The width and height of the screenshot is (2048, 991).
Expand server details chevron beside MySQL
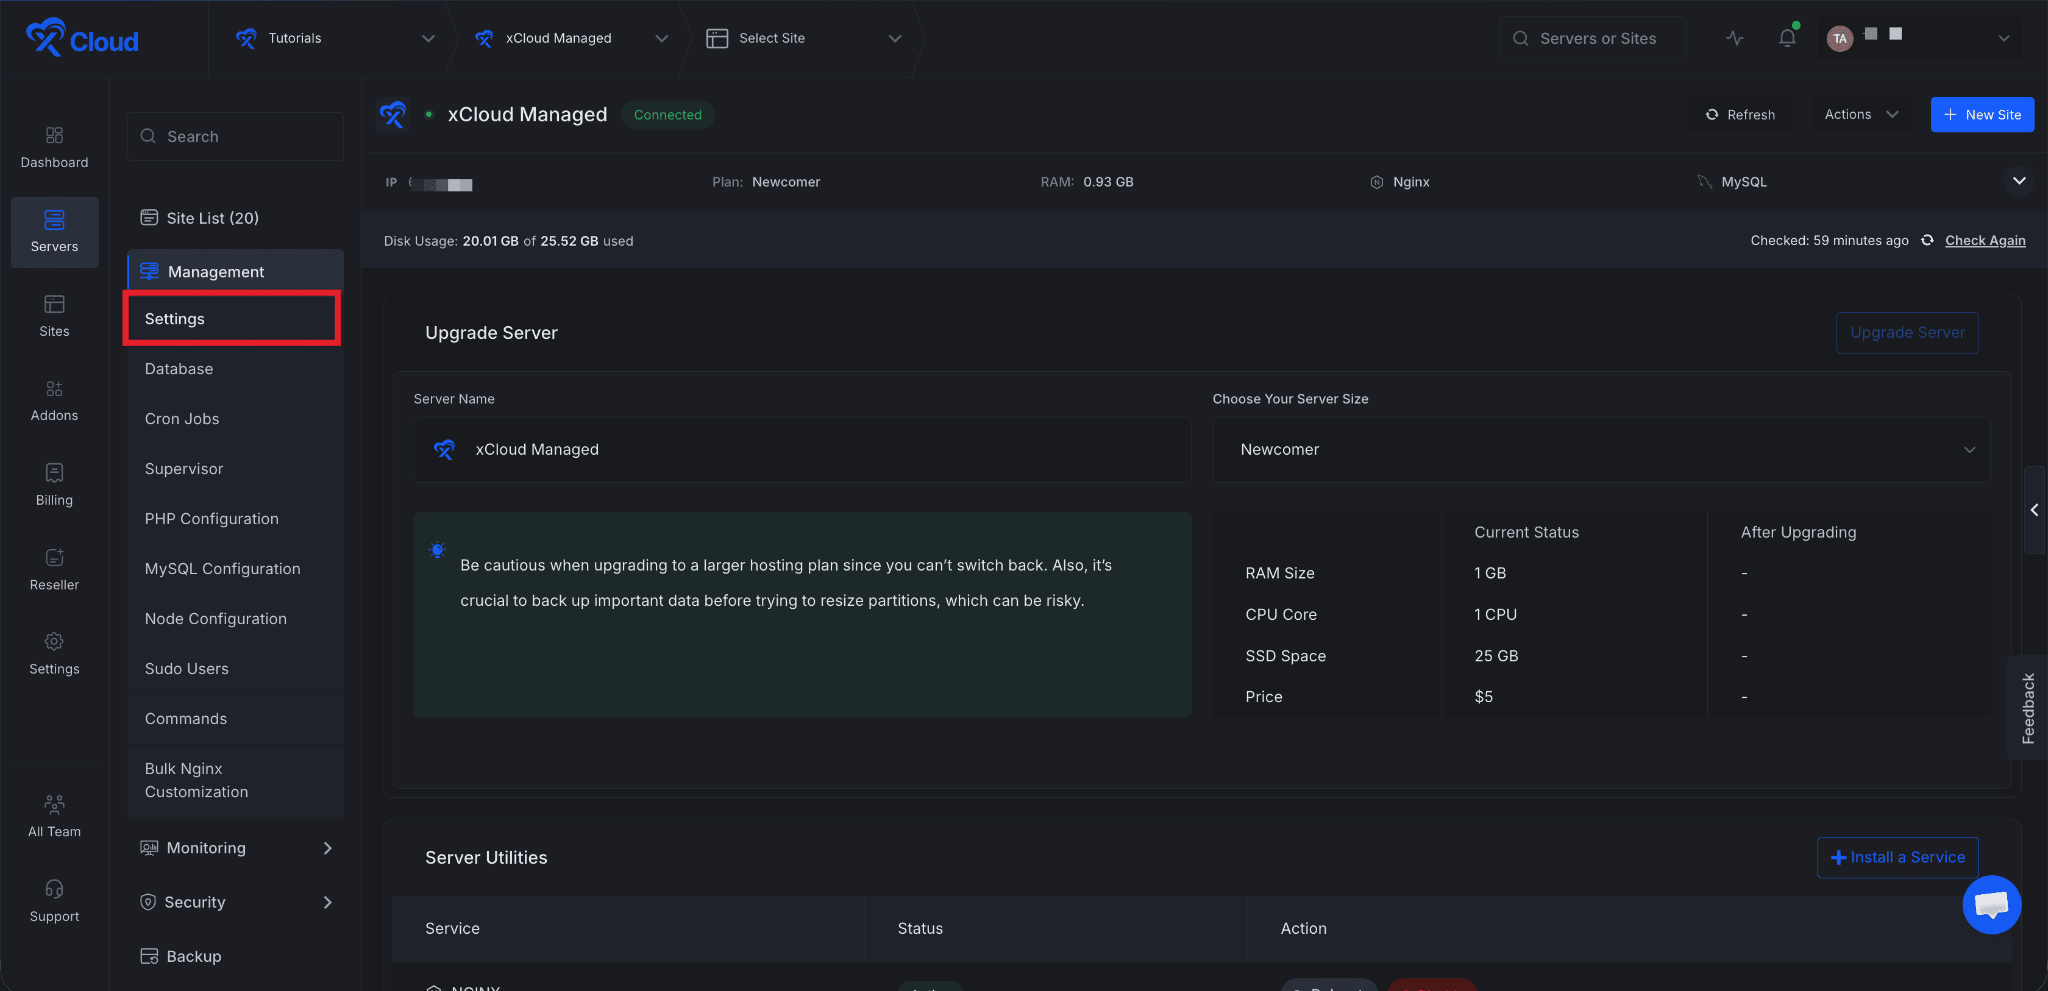2019,181
